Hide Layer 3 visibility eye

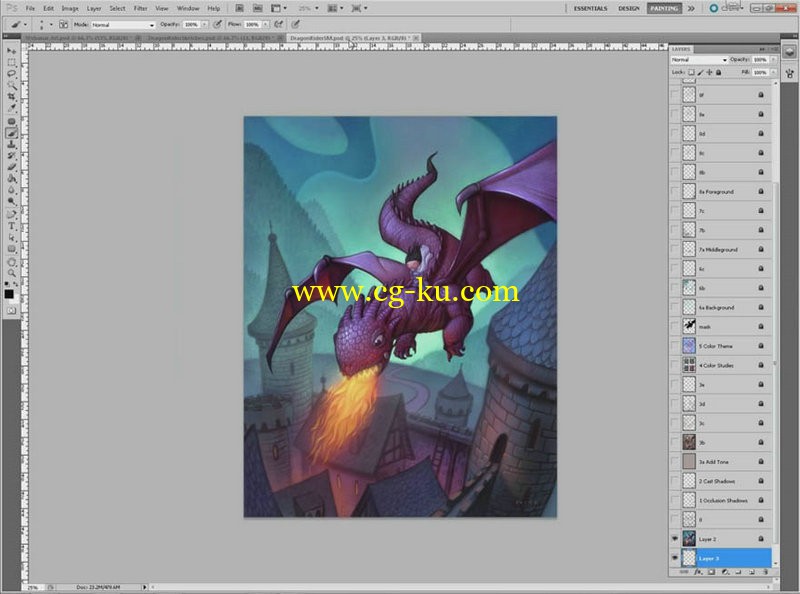tap(674, 558)
